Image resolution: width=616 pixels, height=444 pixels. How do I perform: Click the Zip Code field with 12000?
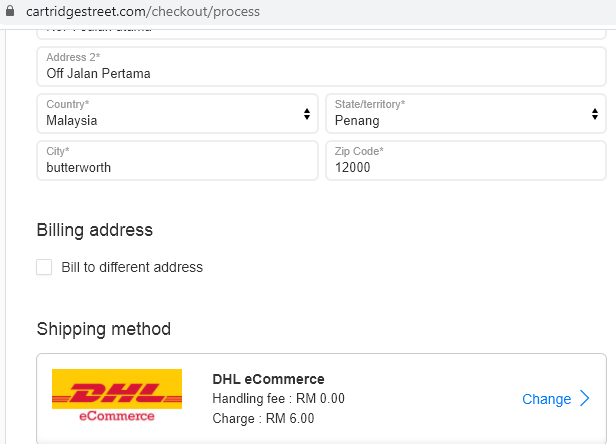point(466,161)
